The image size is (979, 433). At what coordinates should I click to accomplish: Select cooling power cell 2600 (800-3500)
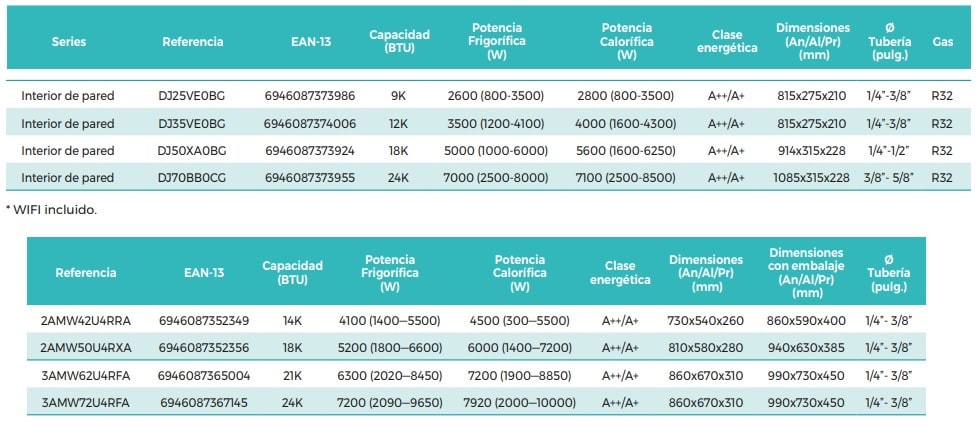click(495, 96)
